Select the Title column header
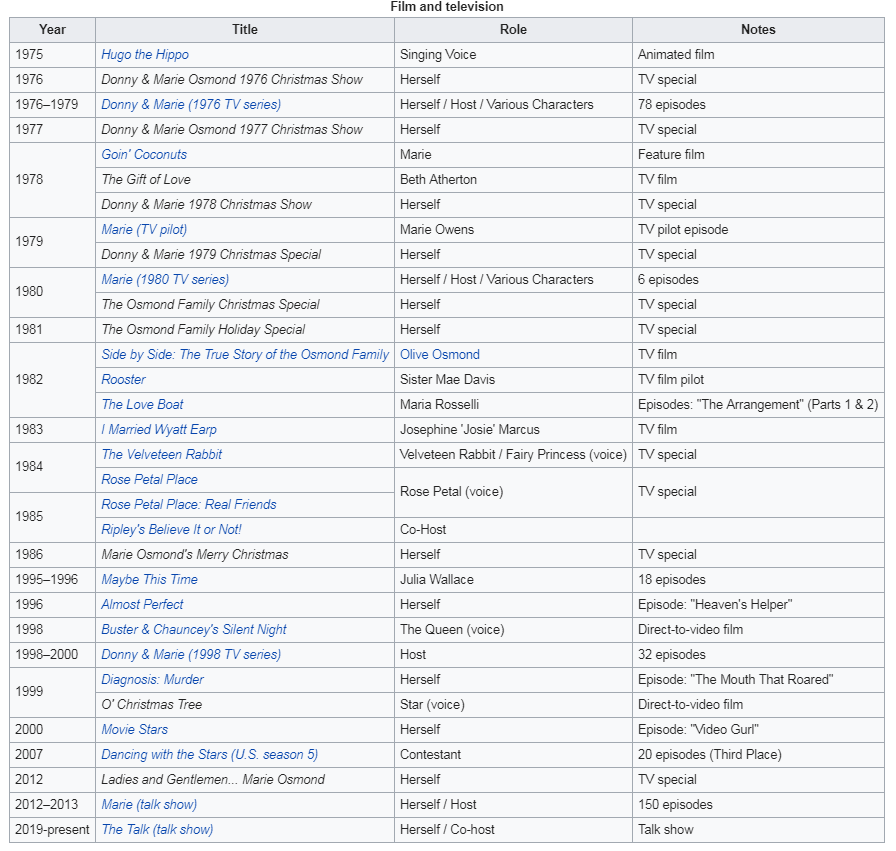The image size is (896, 851). (245, 30)
